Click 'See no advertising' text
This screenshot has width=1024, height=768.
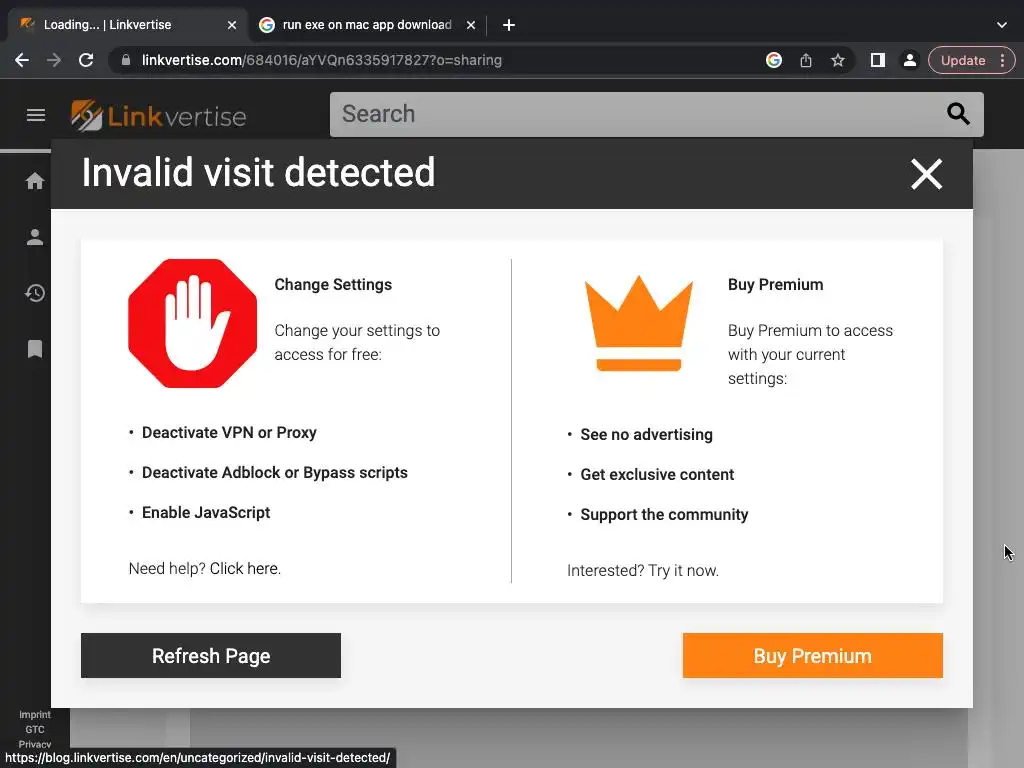[647, 435]
